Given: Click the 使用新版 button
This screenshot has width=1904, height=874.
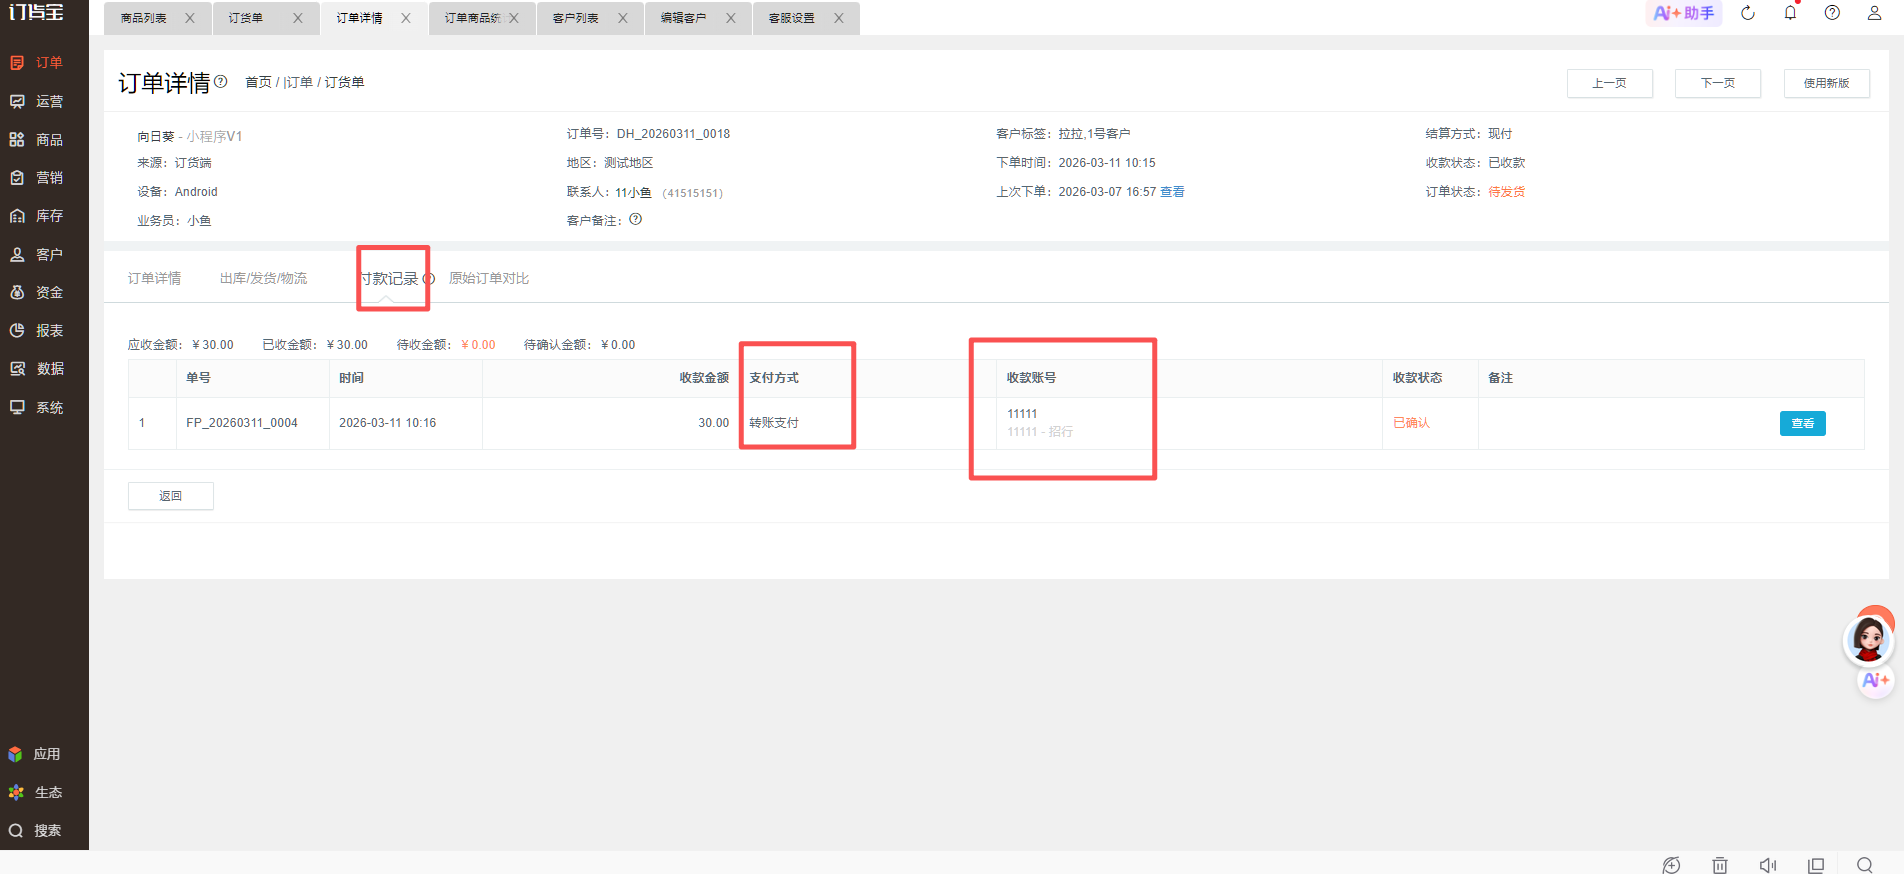Looking at the screenshot, I should tap(1827, 83).
